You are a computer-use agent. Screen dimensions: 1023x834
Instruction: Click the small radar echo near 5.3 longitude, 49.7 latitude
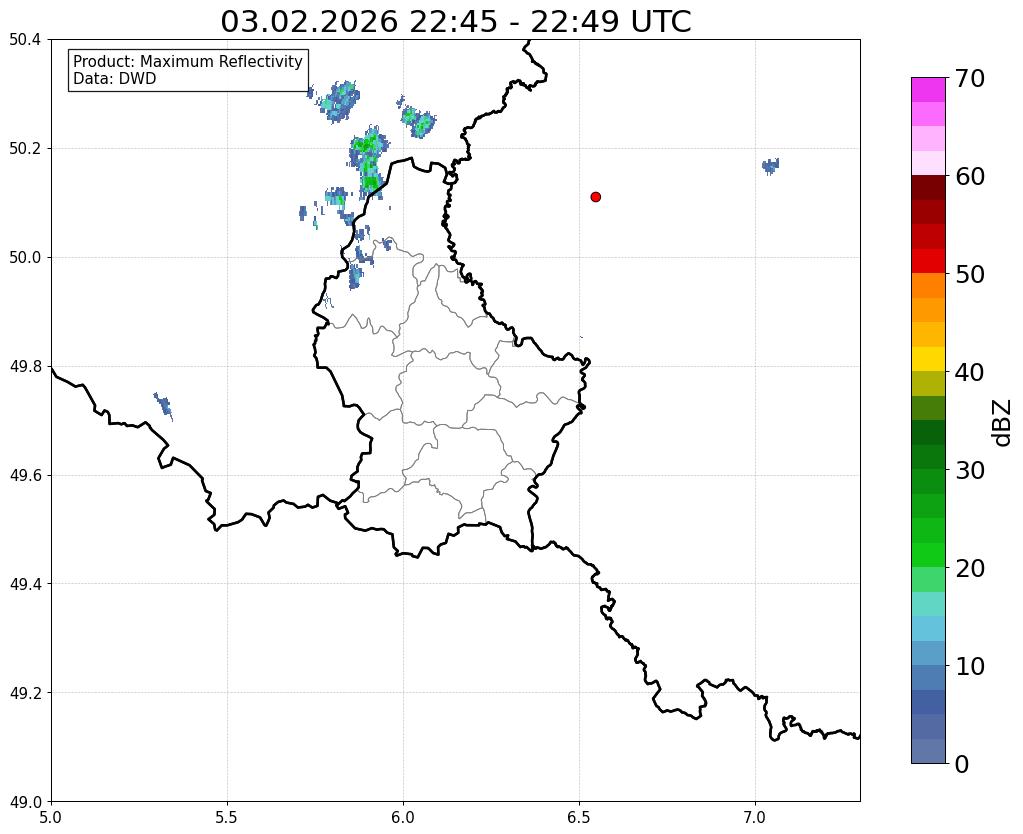tap(163, 406)
